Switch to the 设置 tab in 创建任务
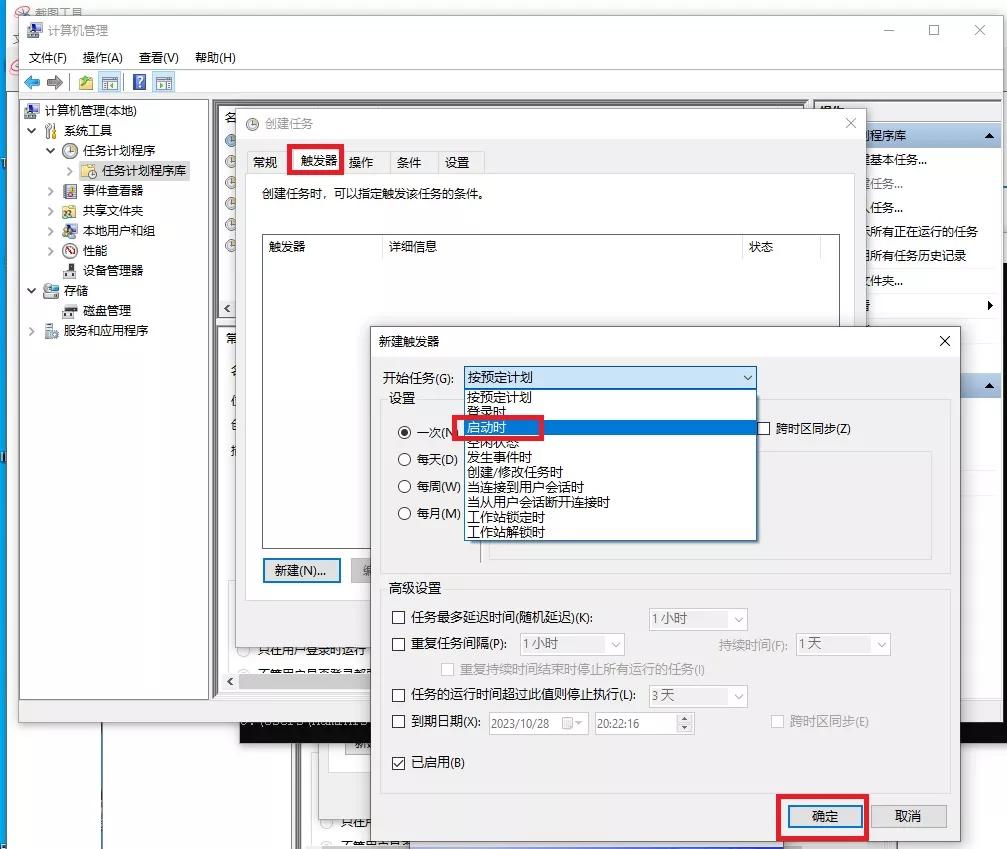Screen dimensions: 1007x849 459,161
